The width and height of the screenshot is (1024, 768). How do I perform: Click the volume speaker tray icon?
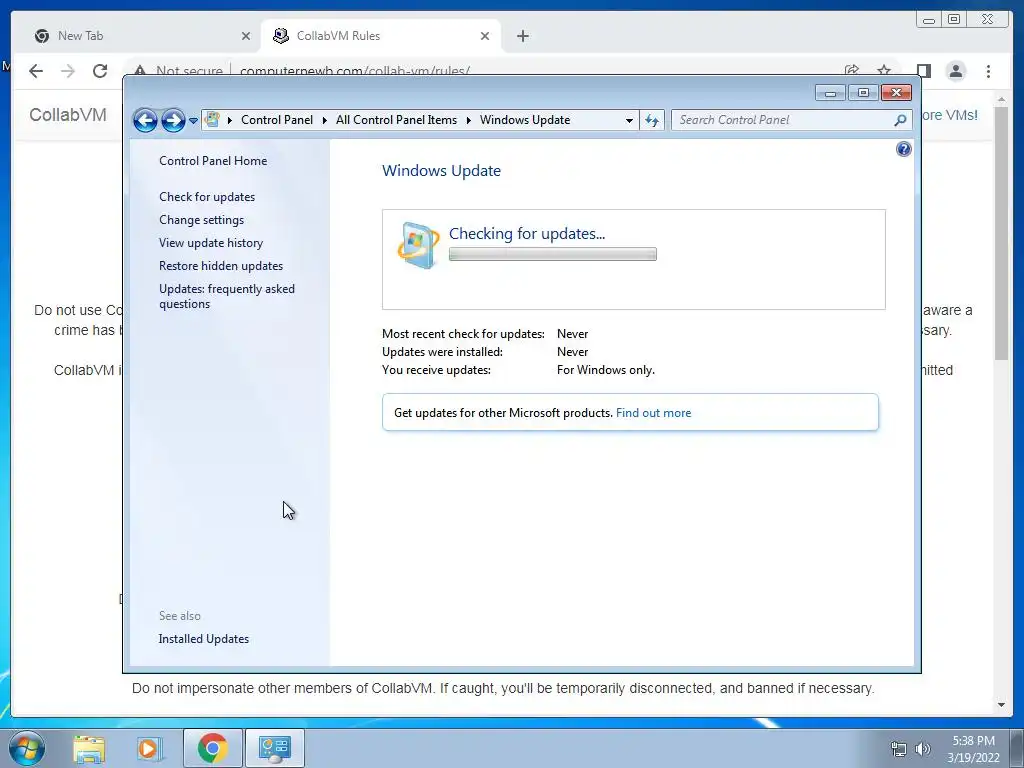(923, 749)
